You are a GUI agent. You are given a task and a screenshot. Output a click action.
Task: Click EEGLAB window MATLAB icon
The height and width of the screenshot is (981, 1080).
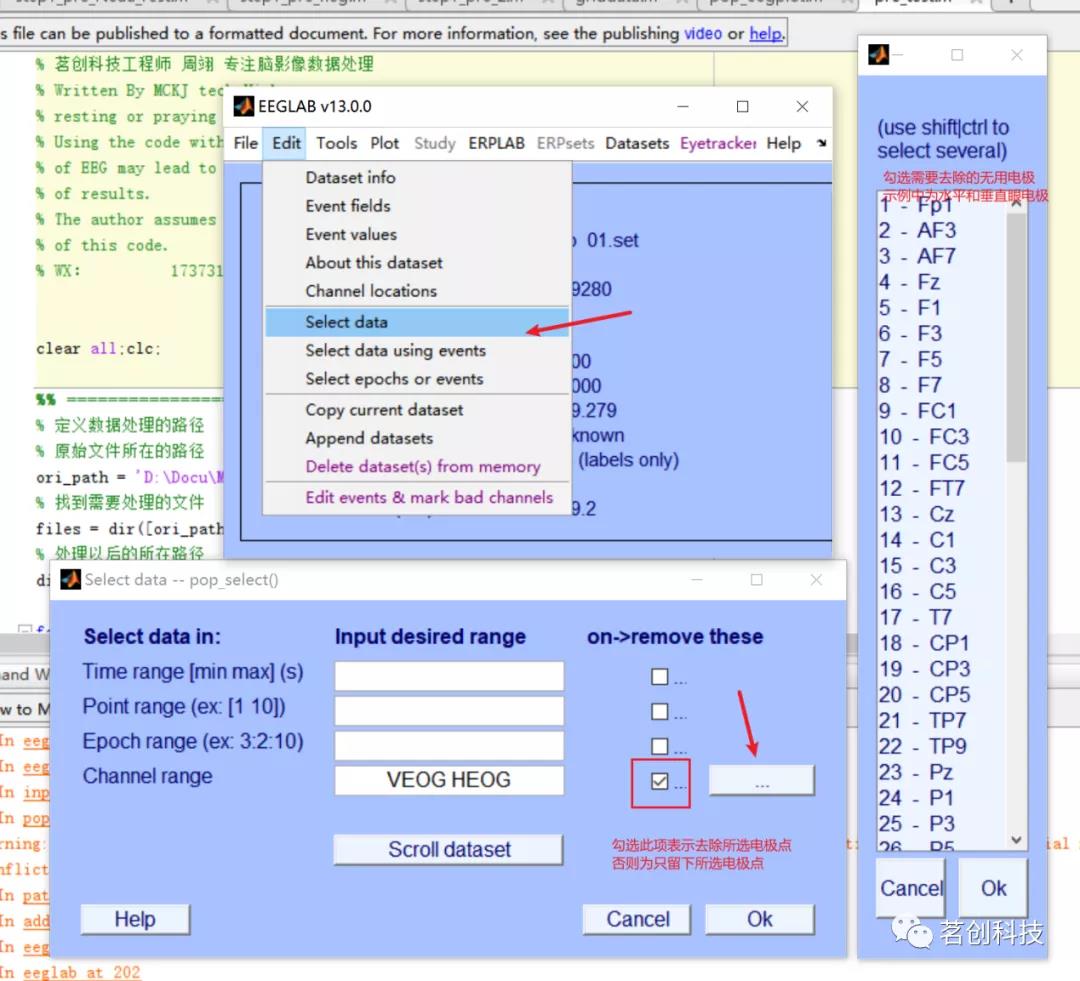[244, 106]
